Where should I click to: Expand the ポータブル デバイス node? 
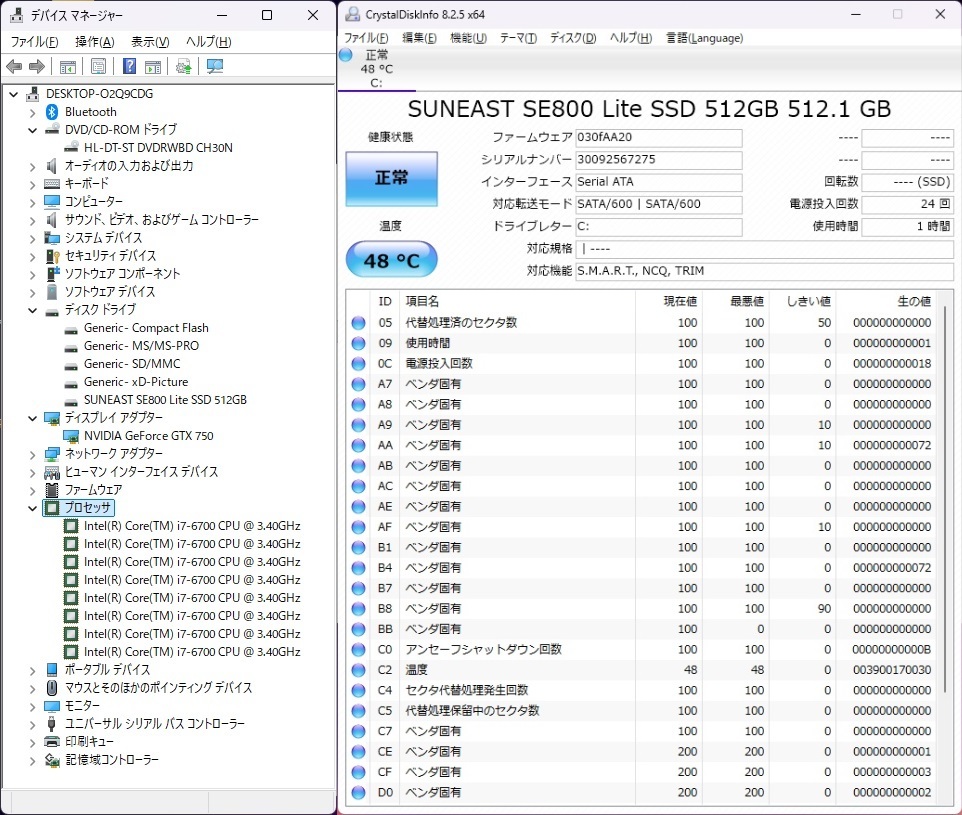pos(32,670)
